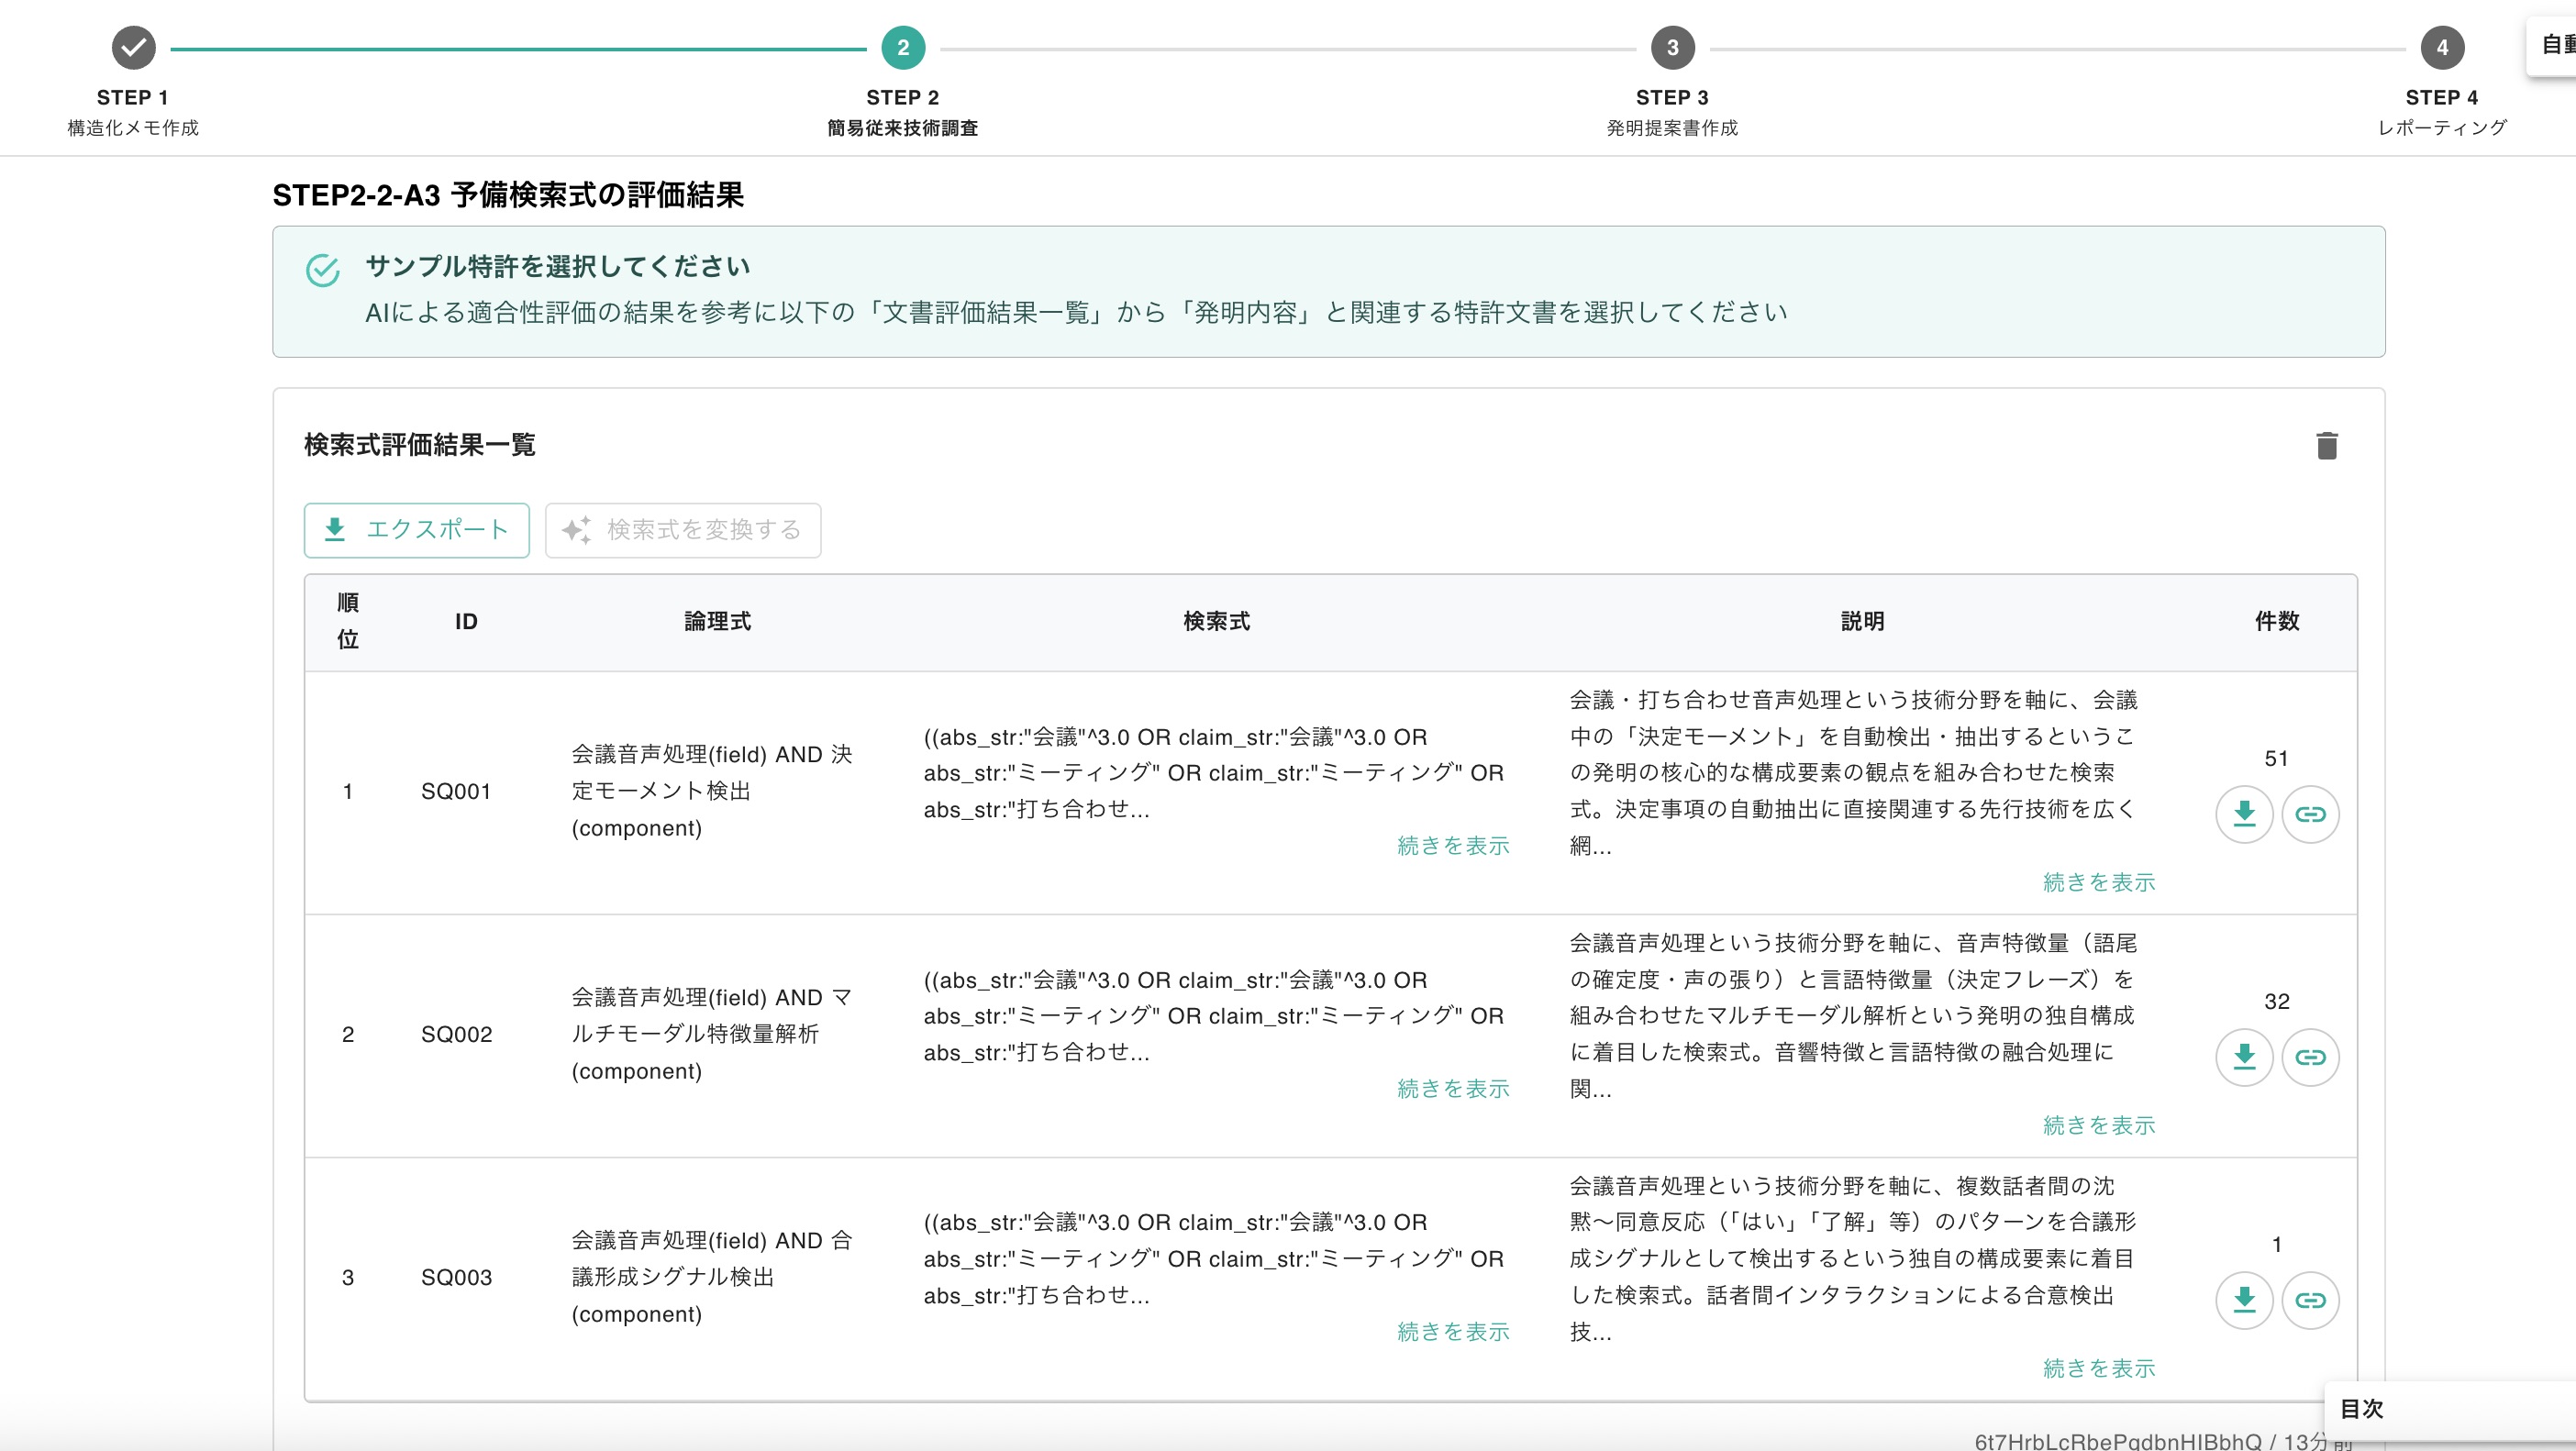Go to STEP 3 発明提案書作成
The image size is (2576, 1451).
point(1672,112)
